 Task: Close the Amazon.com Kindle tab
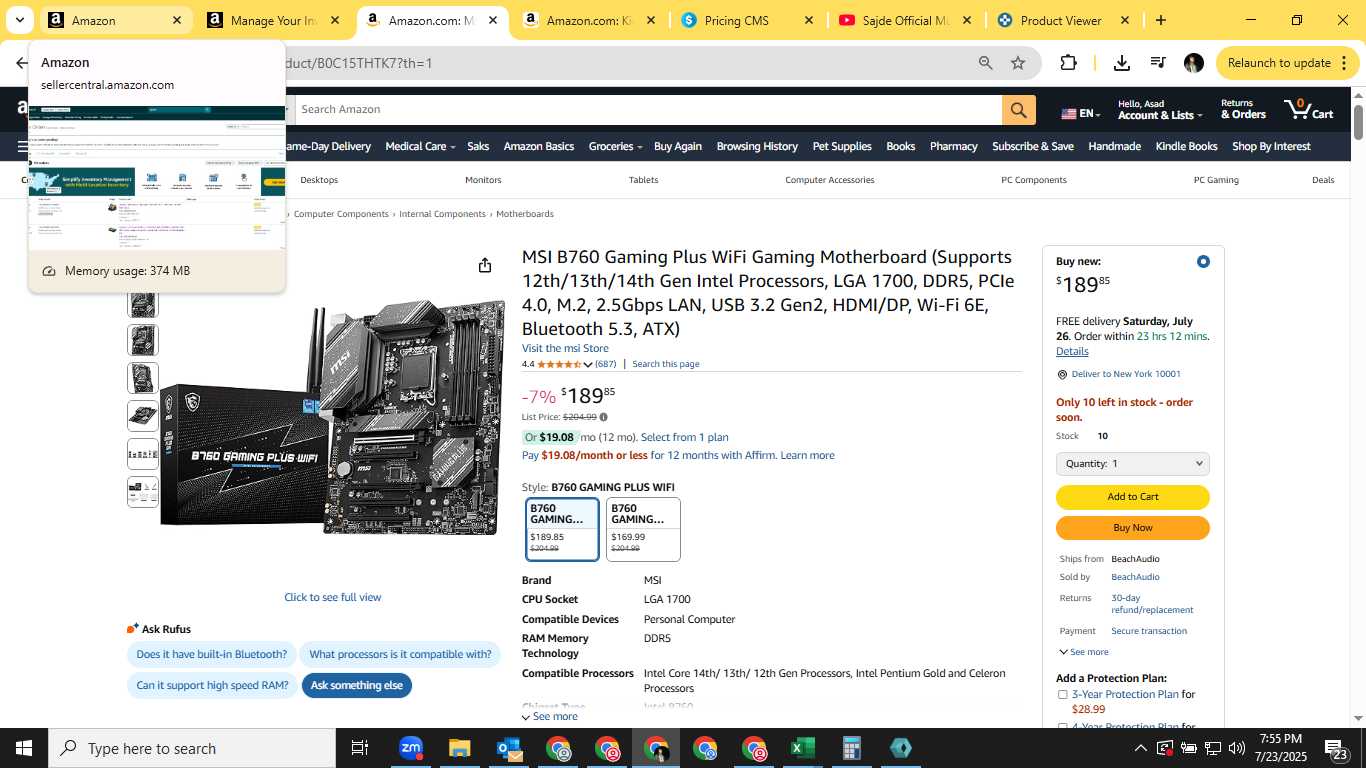pos(650,20)
